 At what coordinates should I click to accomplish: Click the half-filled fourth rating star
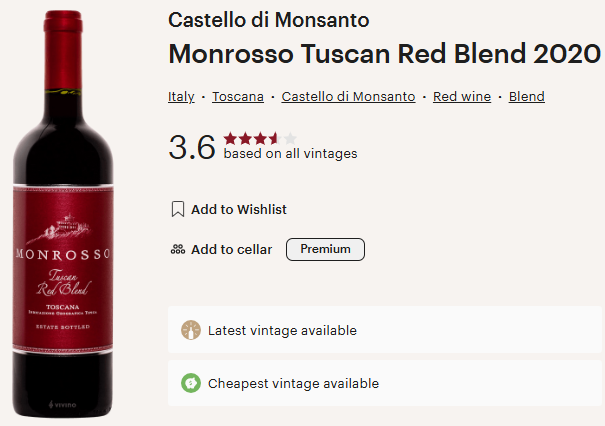[x=275, y=138]
